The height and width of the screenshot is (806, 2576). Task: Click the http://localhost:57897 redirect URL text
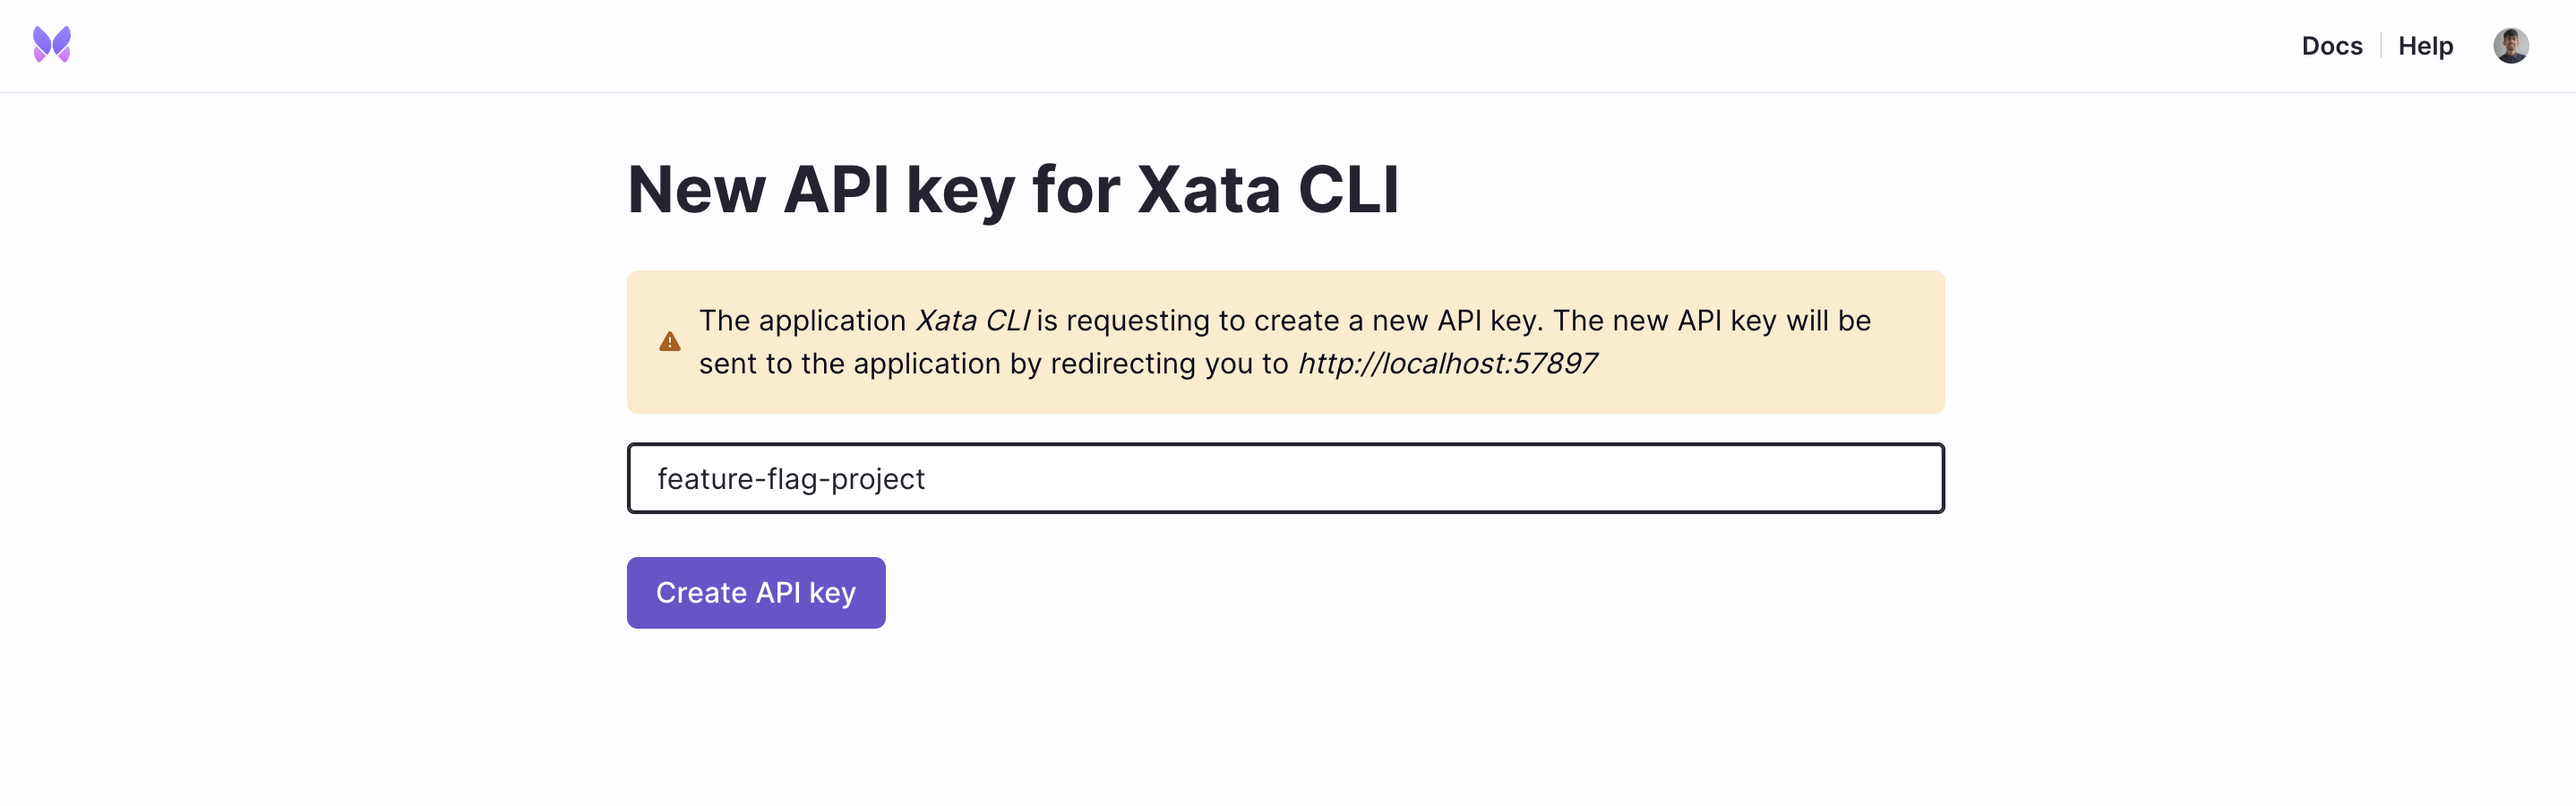(1447, 363)
